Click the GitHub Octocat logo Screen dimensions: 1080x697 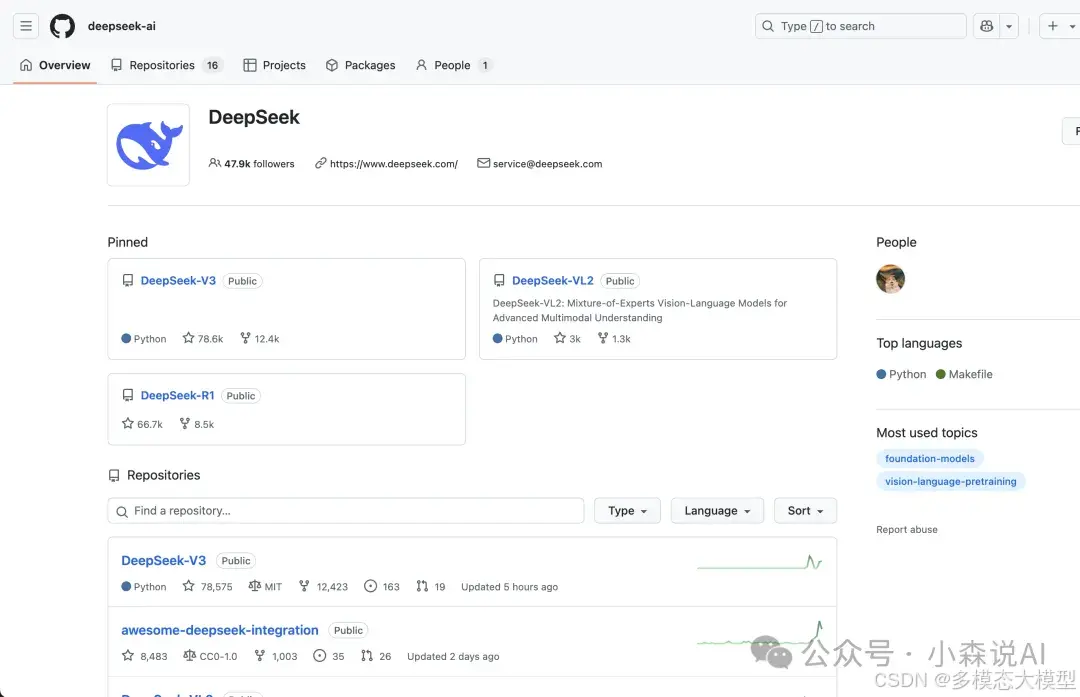[62, 26]
